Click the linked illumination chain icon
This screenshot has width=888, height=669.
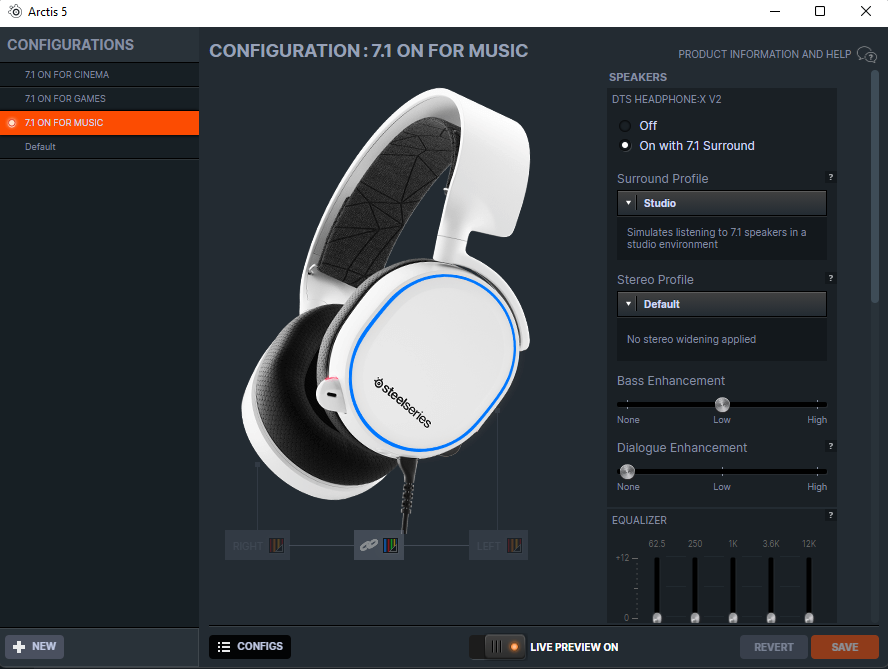click(369, 546)
